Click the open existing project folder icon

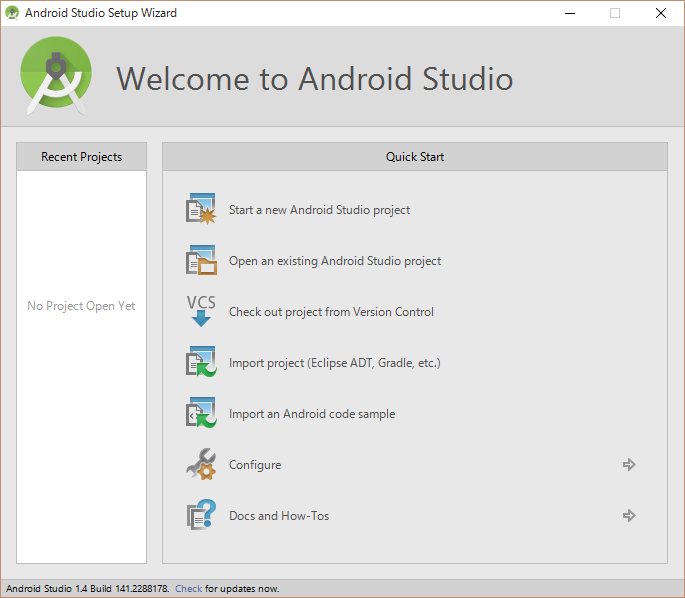(201, 260)
